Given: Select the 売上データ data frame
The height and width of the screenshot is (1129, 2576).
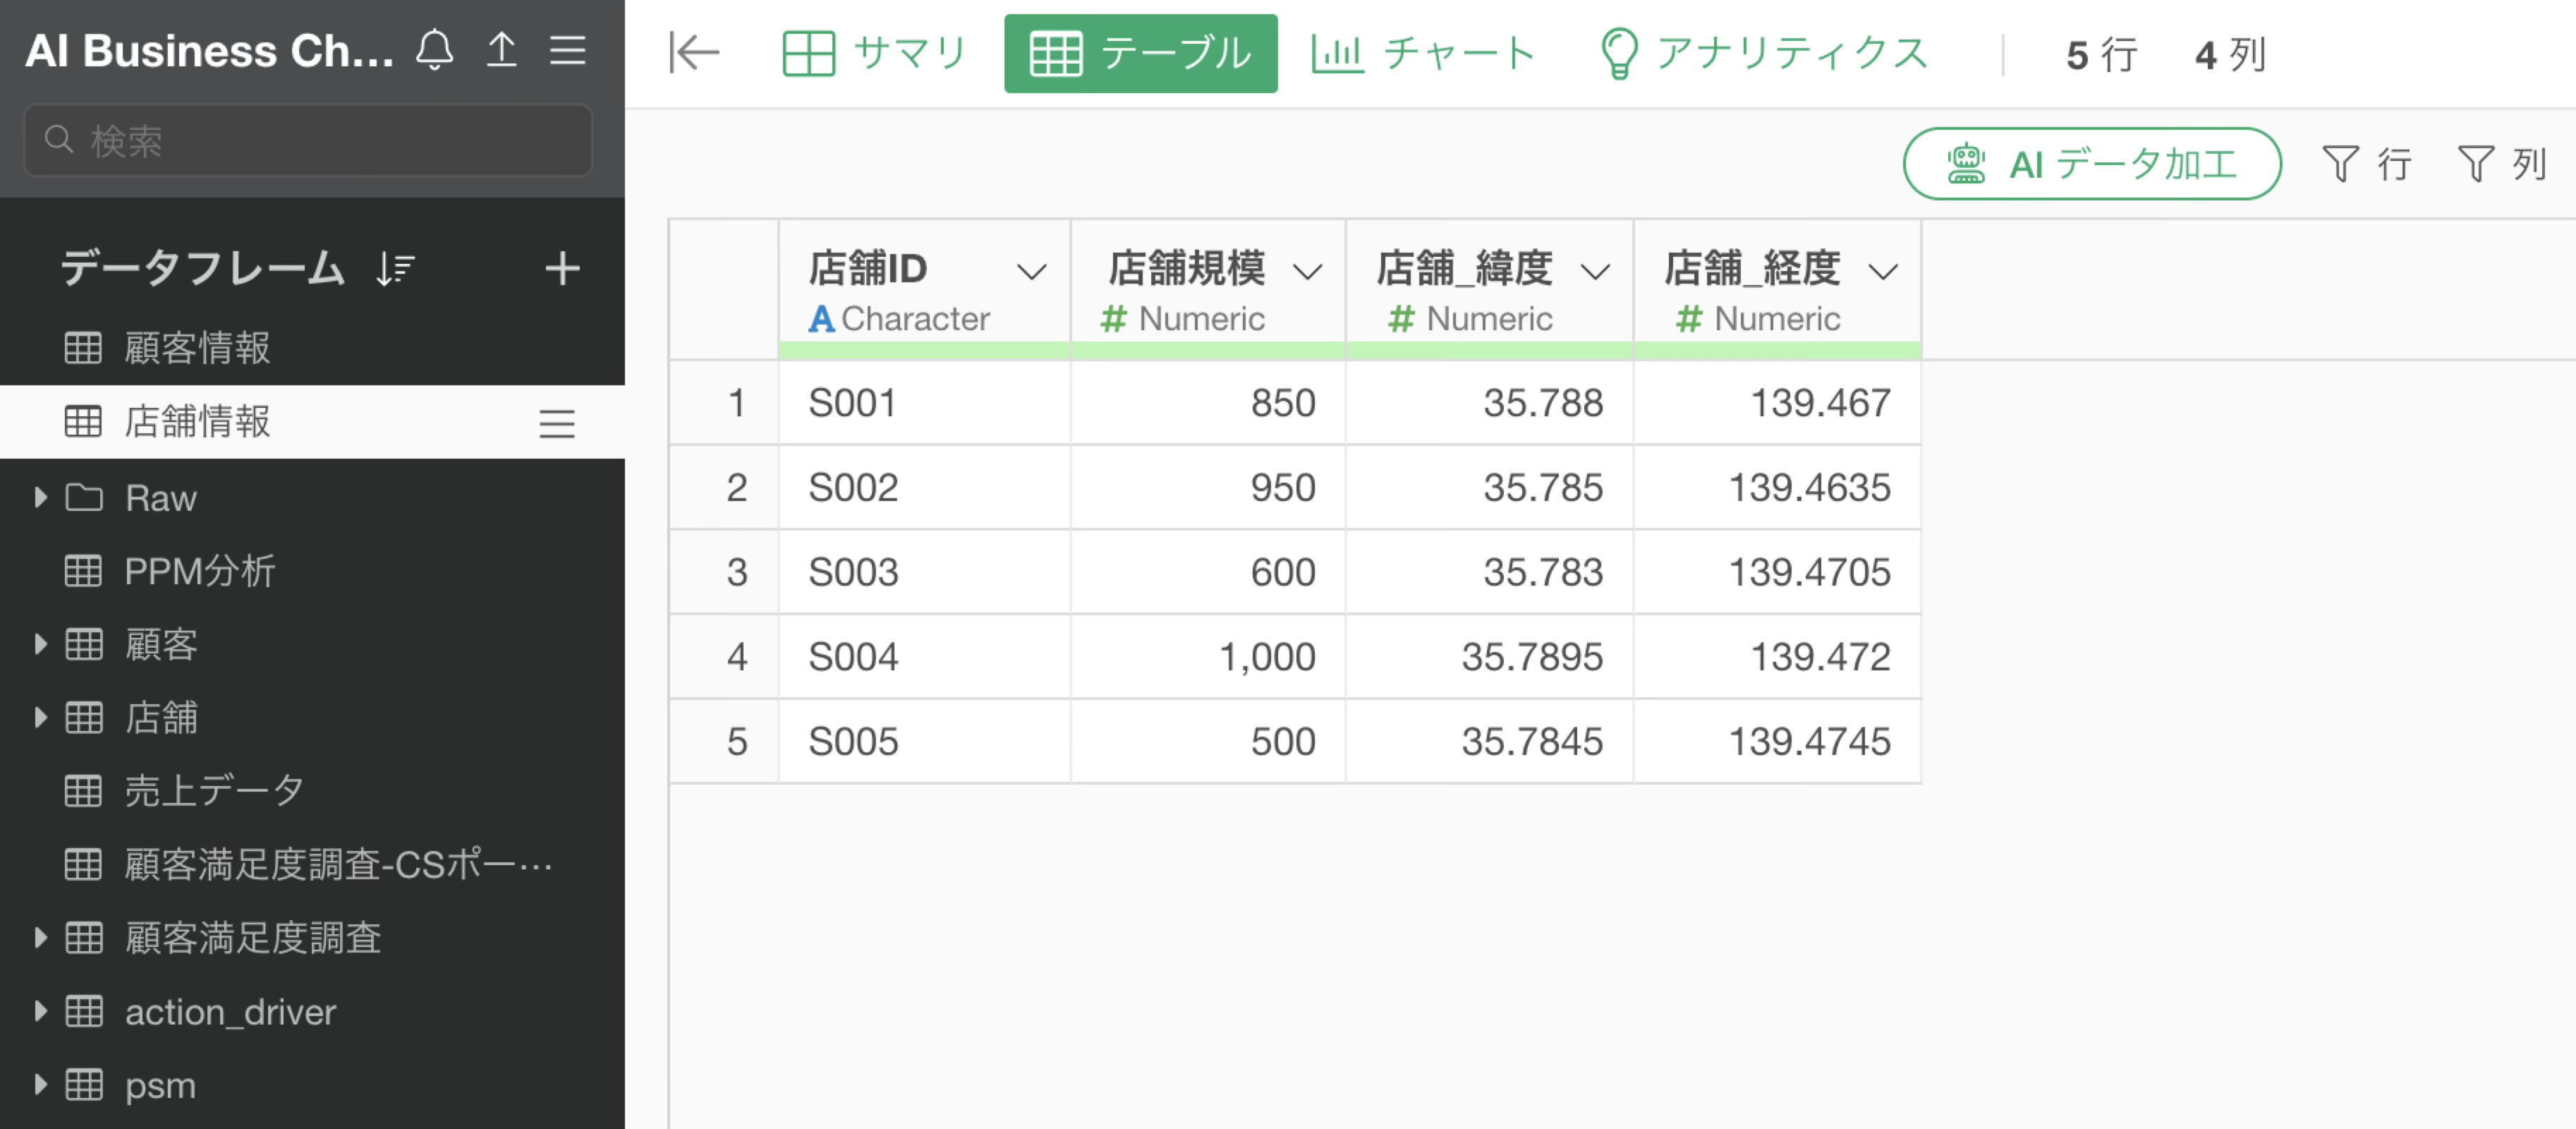Looking at the screenshot, I should coord(214,791).
